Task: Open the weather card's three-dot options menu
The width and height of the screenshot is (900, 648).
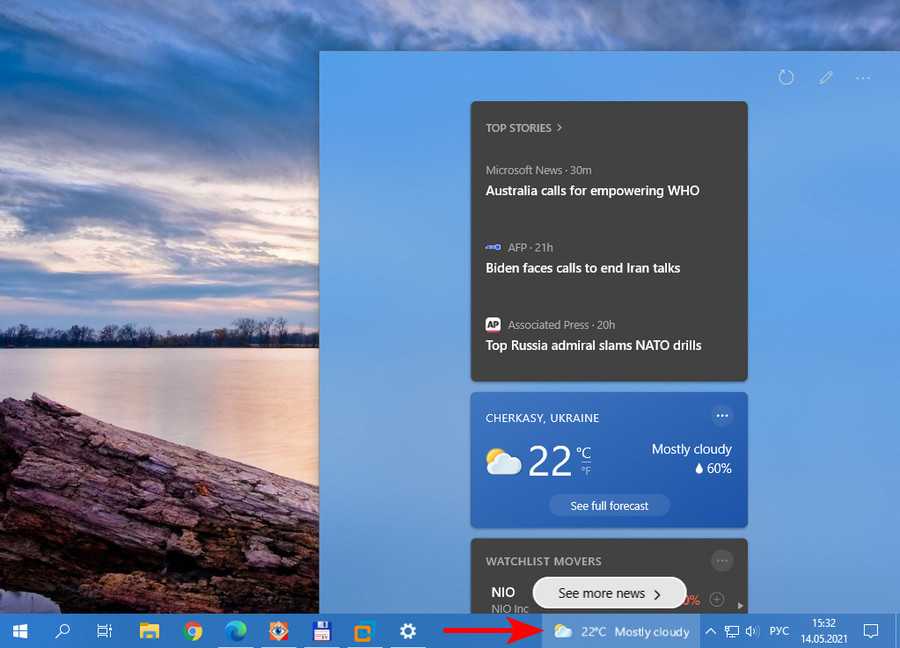Action: (722, 416)
